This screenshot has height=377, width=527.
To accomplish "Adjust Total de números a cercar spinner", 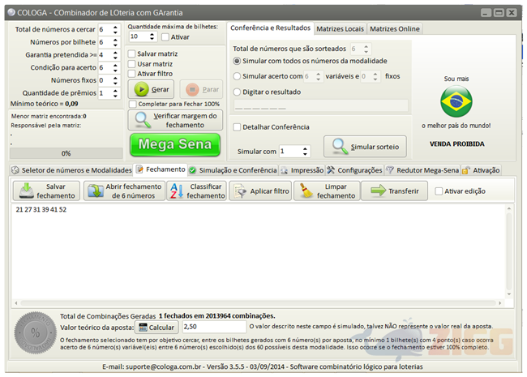I will [x=115, y=30].
